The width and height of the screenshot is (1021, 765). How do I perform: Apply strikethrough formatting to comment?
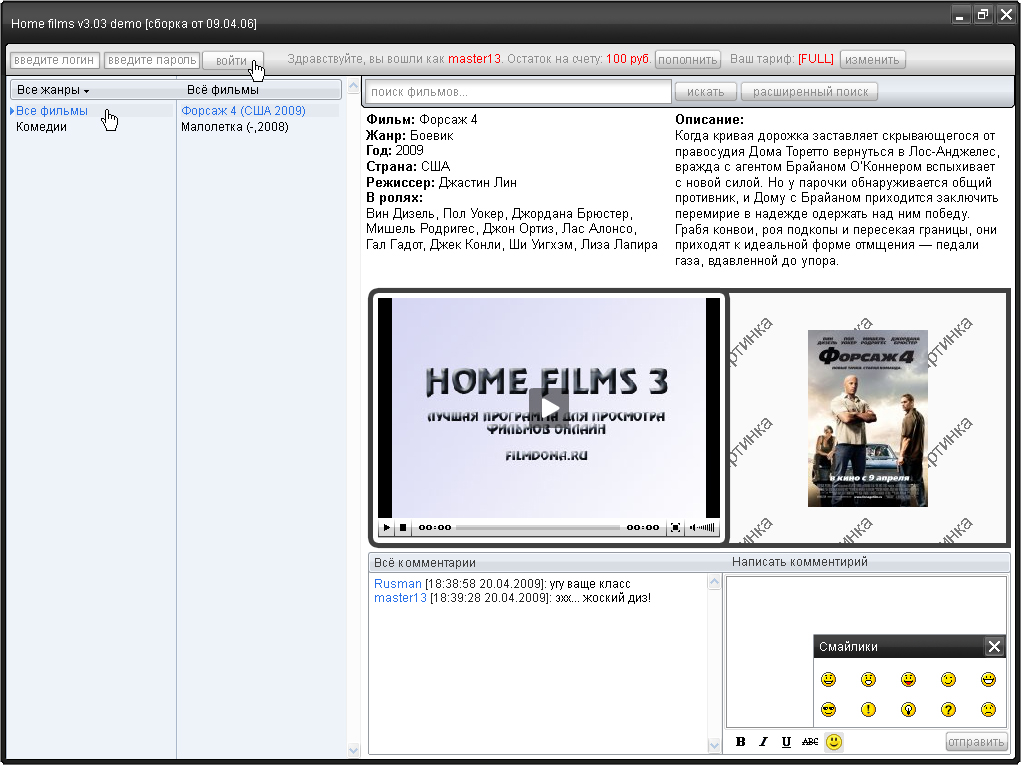point(810,742)
